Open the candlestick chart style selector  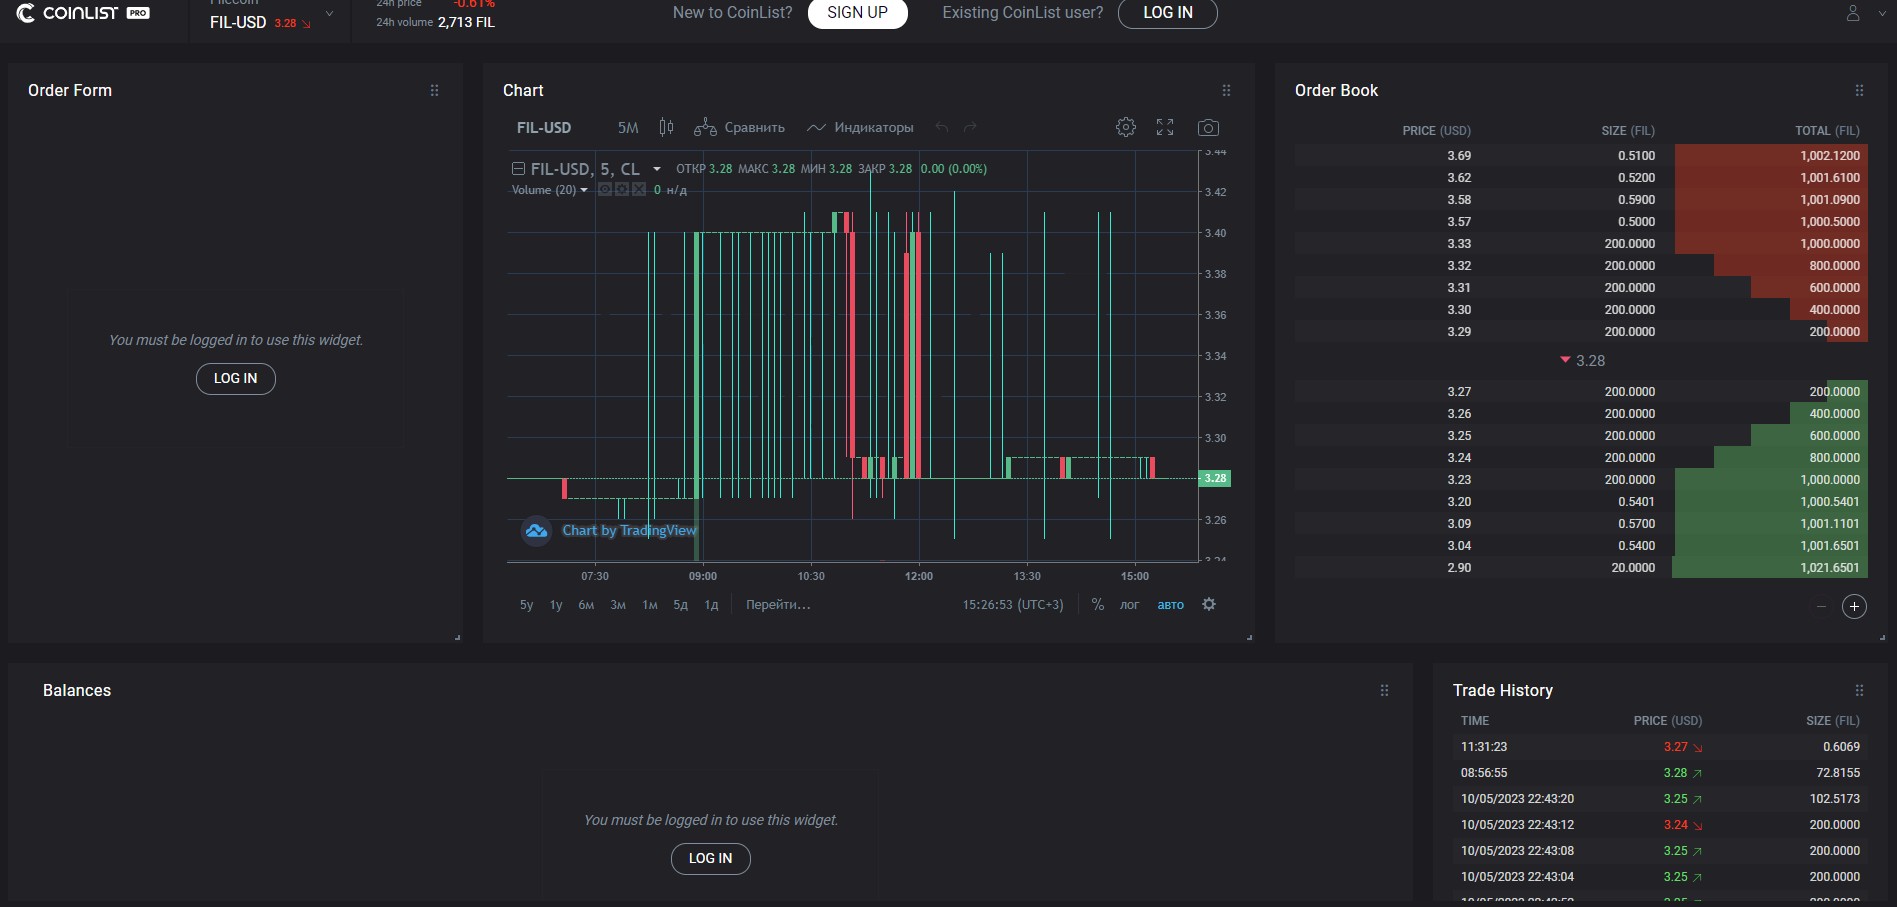click(666, 127)
